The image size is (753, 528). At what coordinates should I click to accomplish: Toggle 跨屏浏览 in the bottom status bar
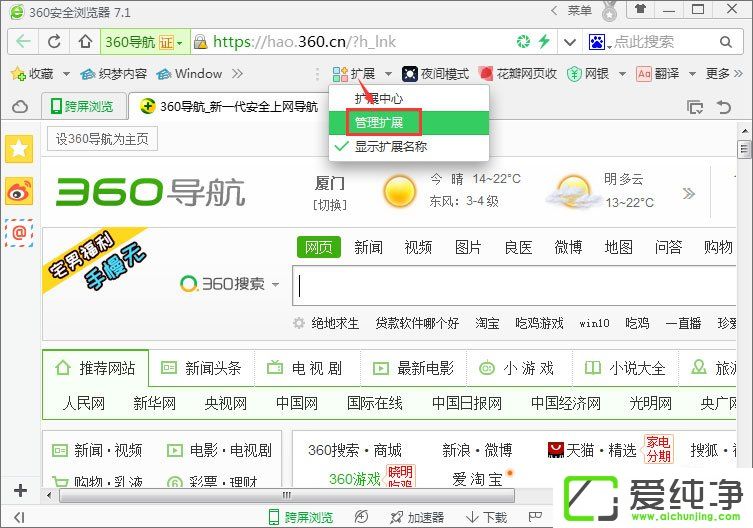tap(299, 517)
